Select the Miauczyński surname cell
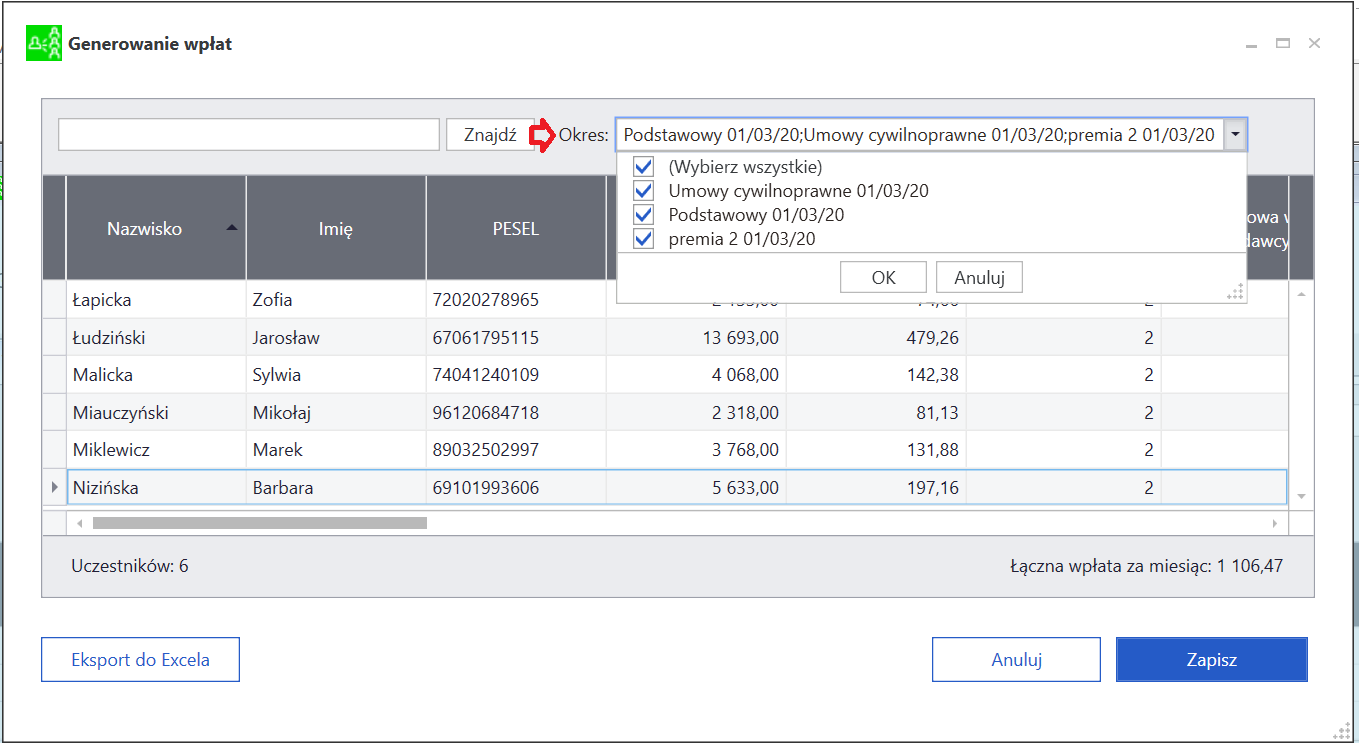1359x743 pixels. 156,413
